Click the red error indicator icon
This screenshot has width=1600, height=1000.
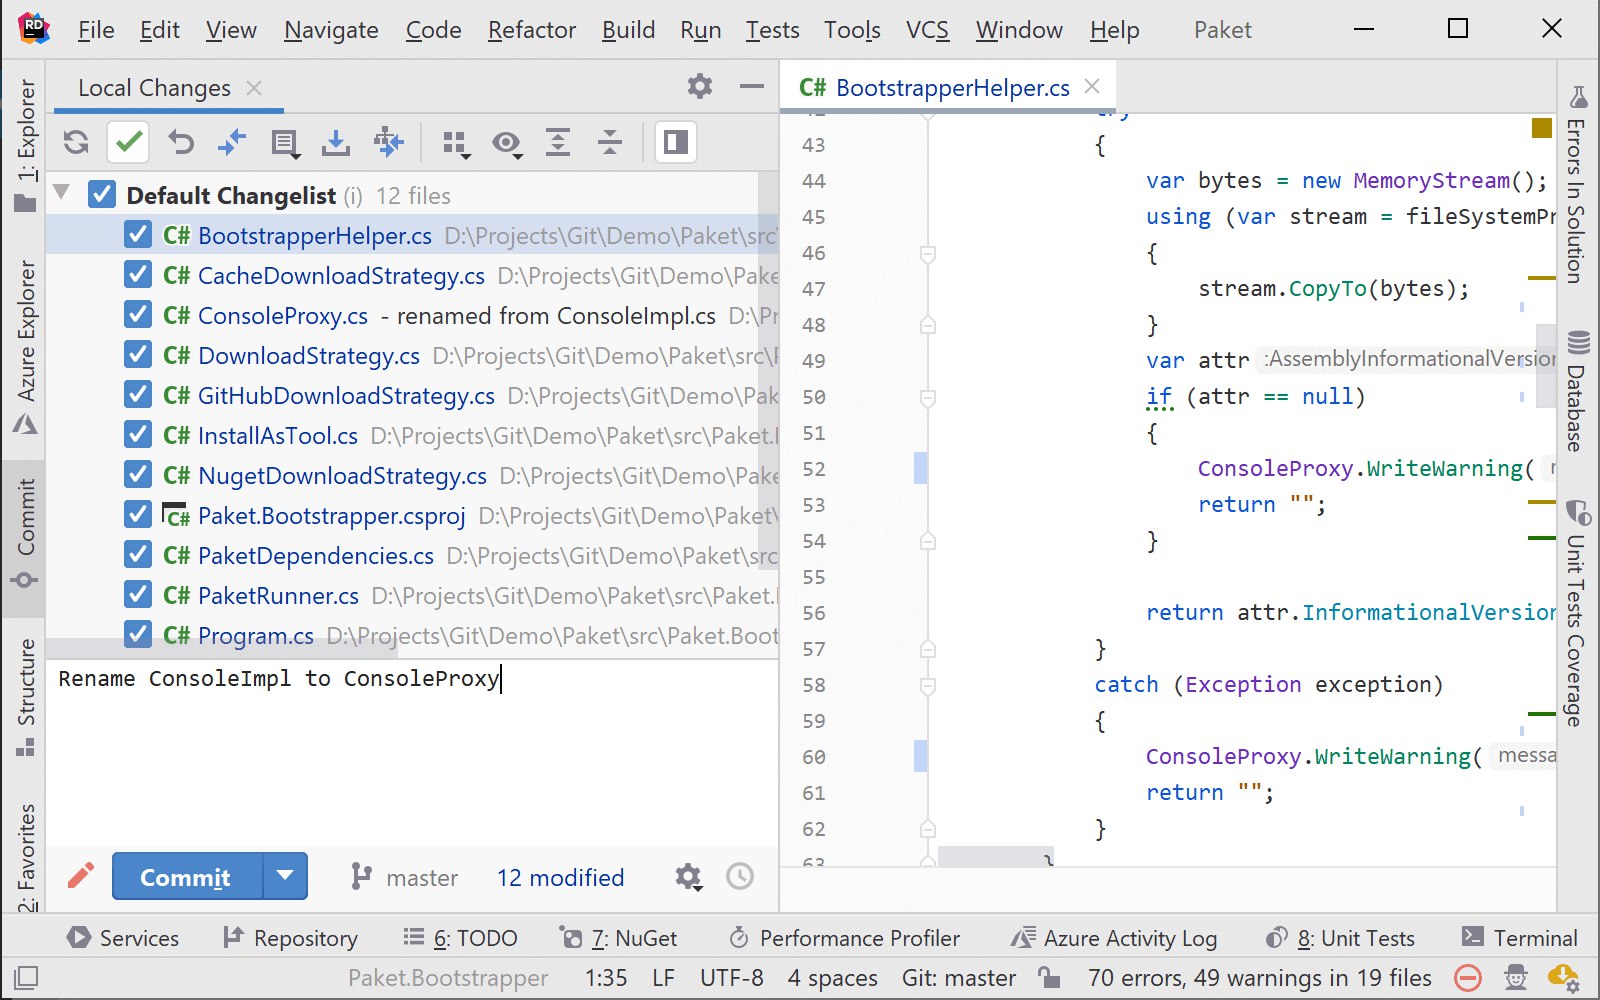(1468, 977)
